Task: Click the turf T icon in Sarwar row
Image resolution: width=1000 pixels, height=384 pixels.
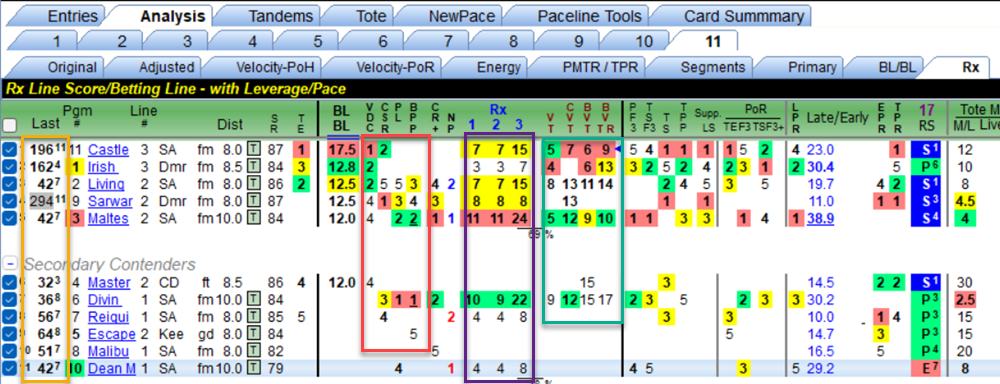Action: click(254, 202)
